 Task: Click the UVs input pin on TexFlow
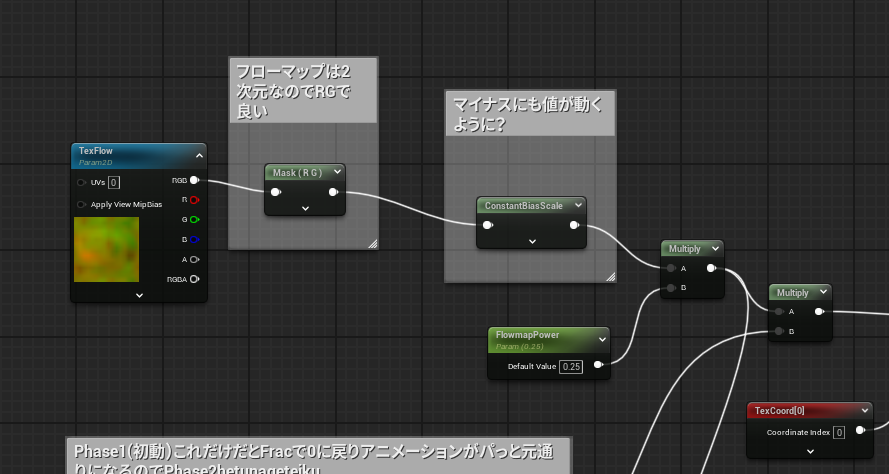[x=81, y=182]
